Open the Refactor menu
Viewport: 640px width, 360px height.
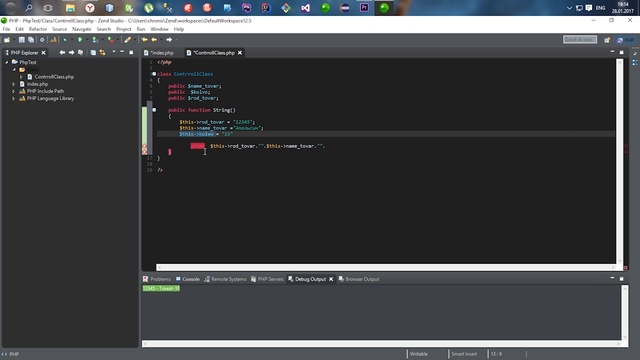[38, 29]
